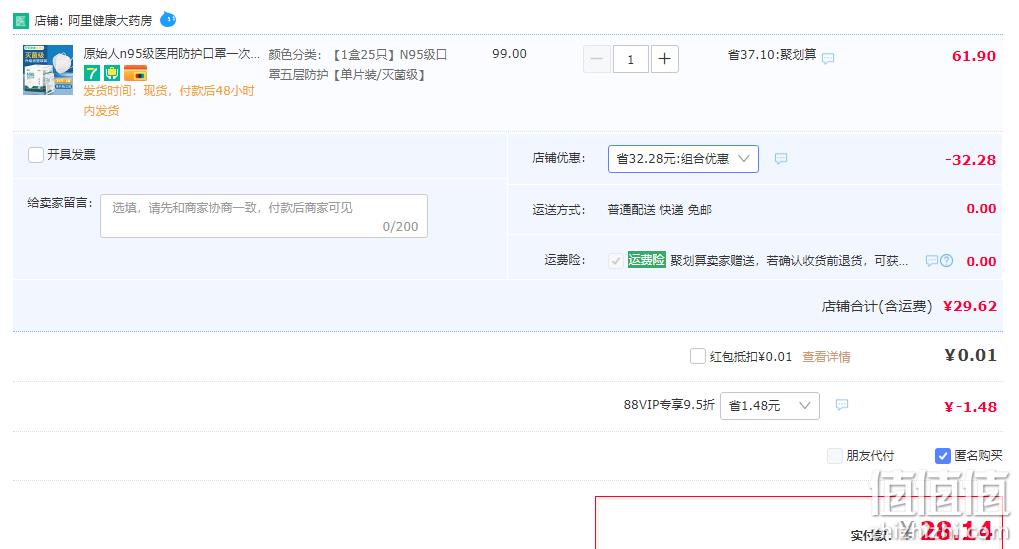This screenshot has height=549, width=1019.
Task: Click the comment icon in 运费险 row
Action: (x=932, y=261)
